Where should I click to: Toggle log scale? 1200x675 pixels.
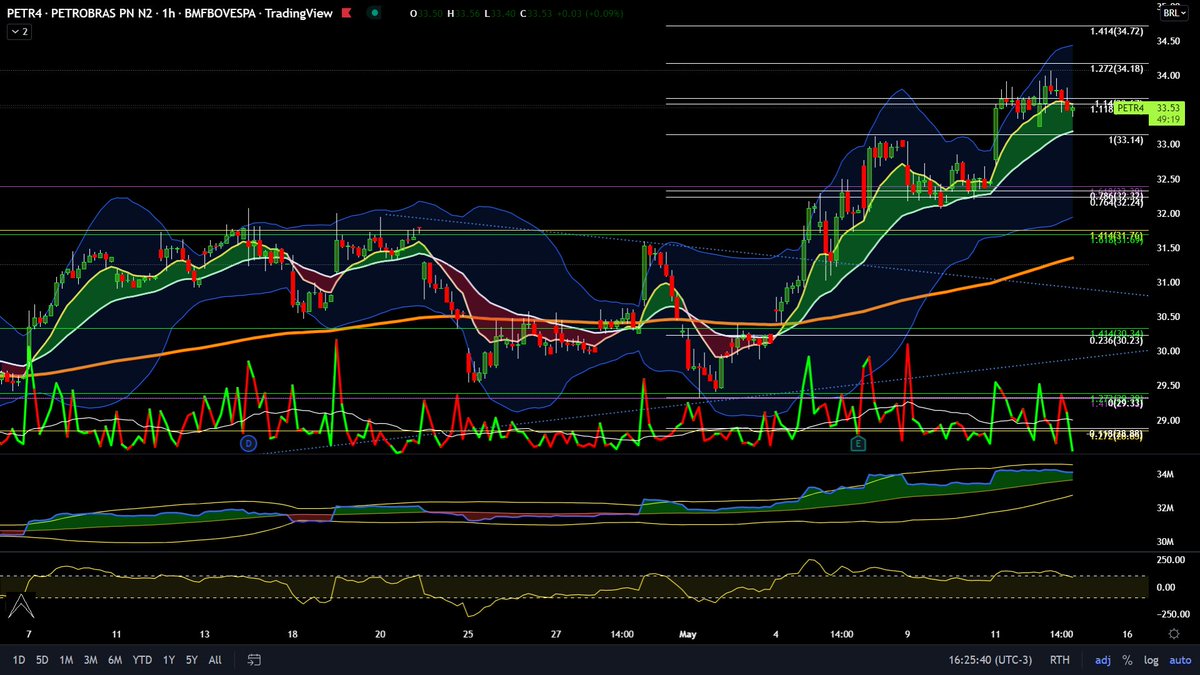(1150, 660)
